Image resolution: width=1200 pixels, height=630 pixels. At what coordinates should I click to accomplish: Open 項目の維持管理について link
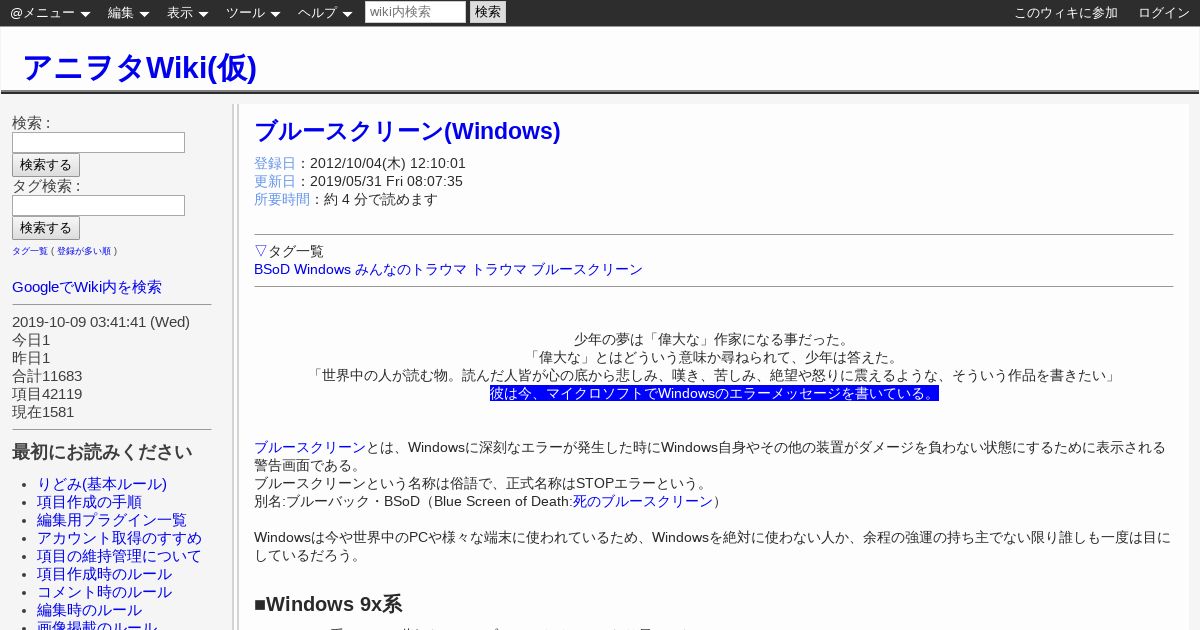[119, 556]
